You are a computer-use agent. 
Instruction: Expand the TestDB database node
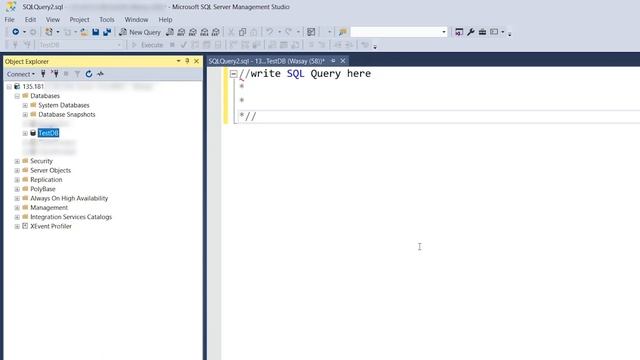point(25,133)
